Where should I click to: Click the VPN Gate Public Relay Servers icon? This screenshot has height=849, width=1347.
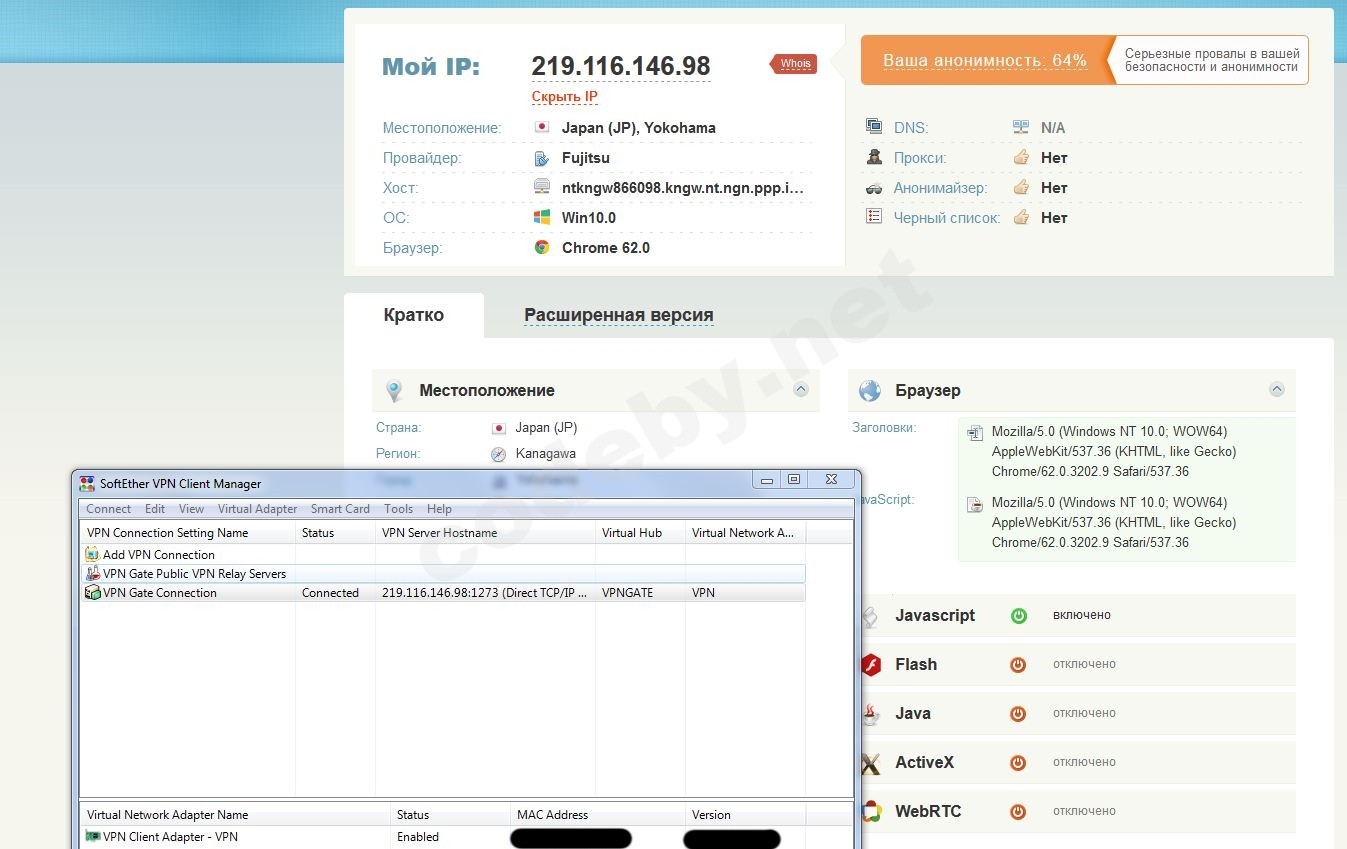[92, 574]
